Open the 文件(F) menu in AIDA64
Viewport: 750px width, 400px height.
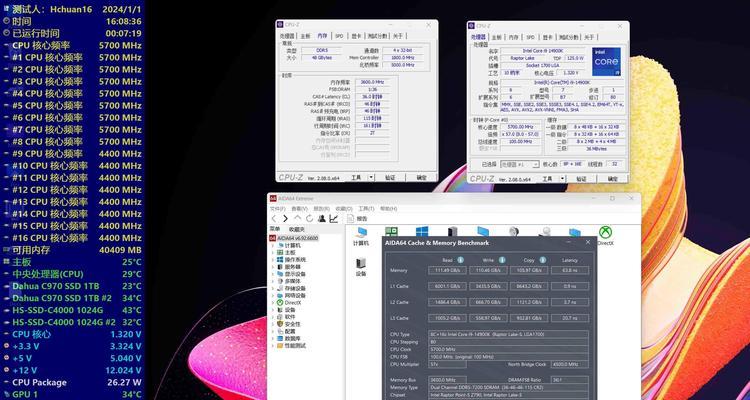(277, 209)
